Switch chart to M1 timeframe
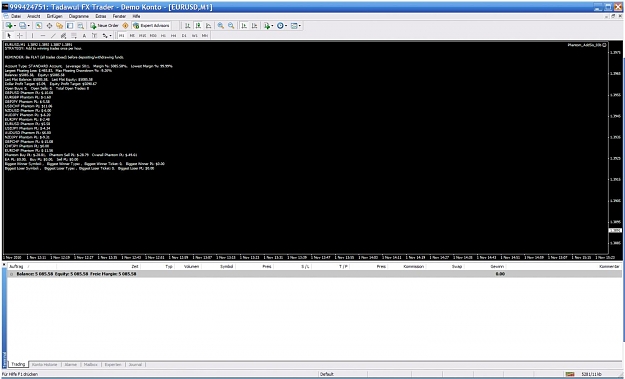This screenshot has width=625, height=379. (x=122, y=35)
